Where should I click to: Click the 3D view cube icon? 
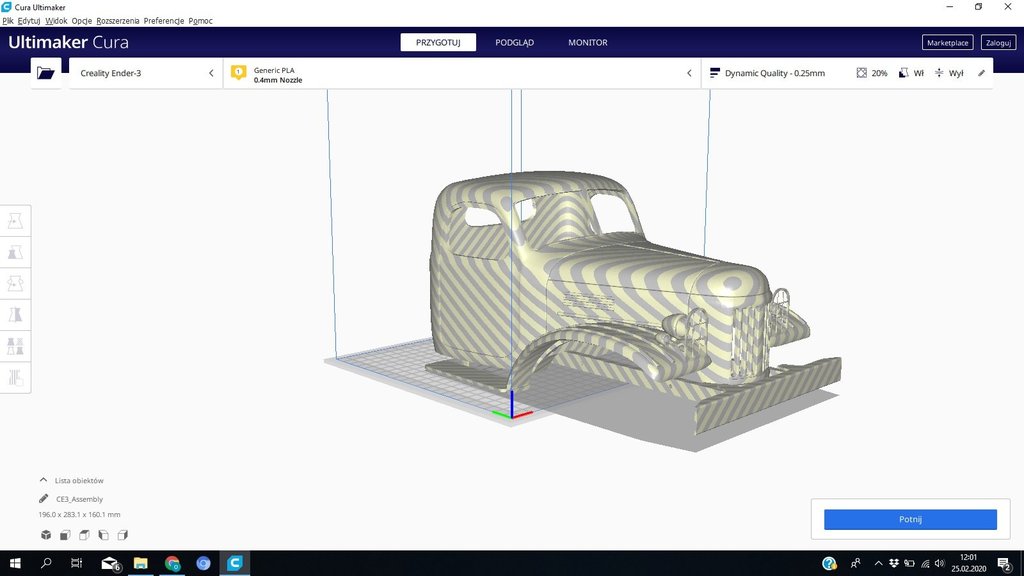click(x=45, y=535)
